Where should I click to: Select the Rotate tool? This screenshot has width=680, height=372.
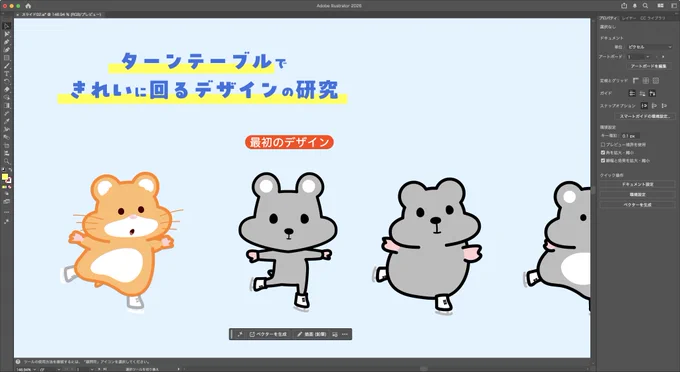[7, 82]
